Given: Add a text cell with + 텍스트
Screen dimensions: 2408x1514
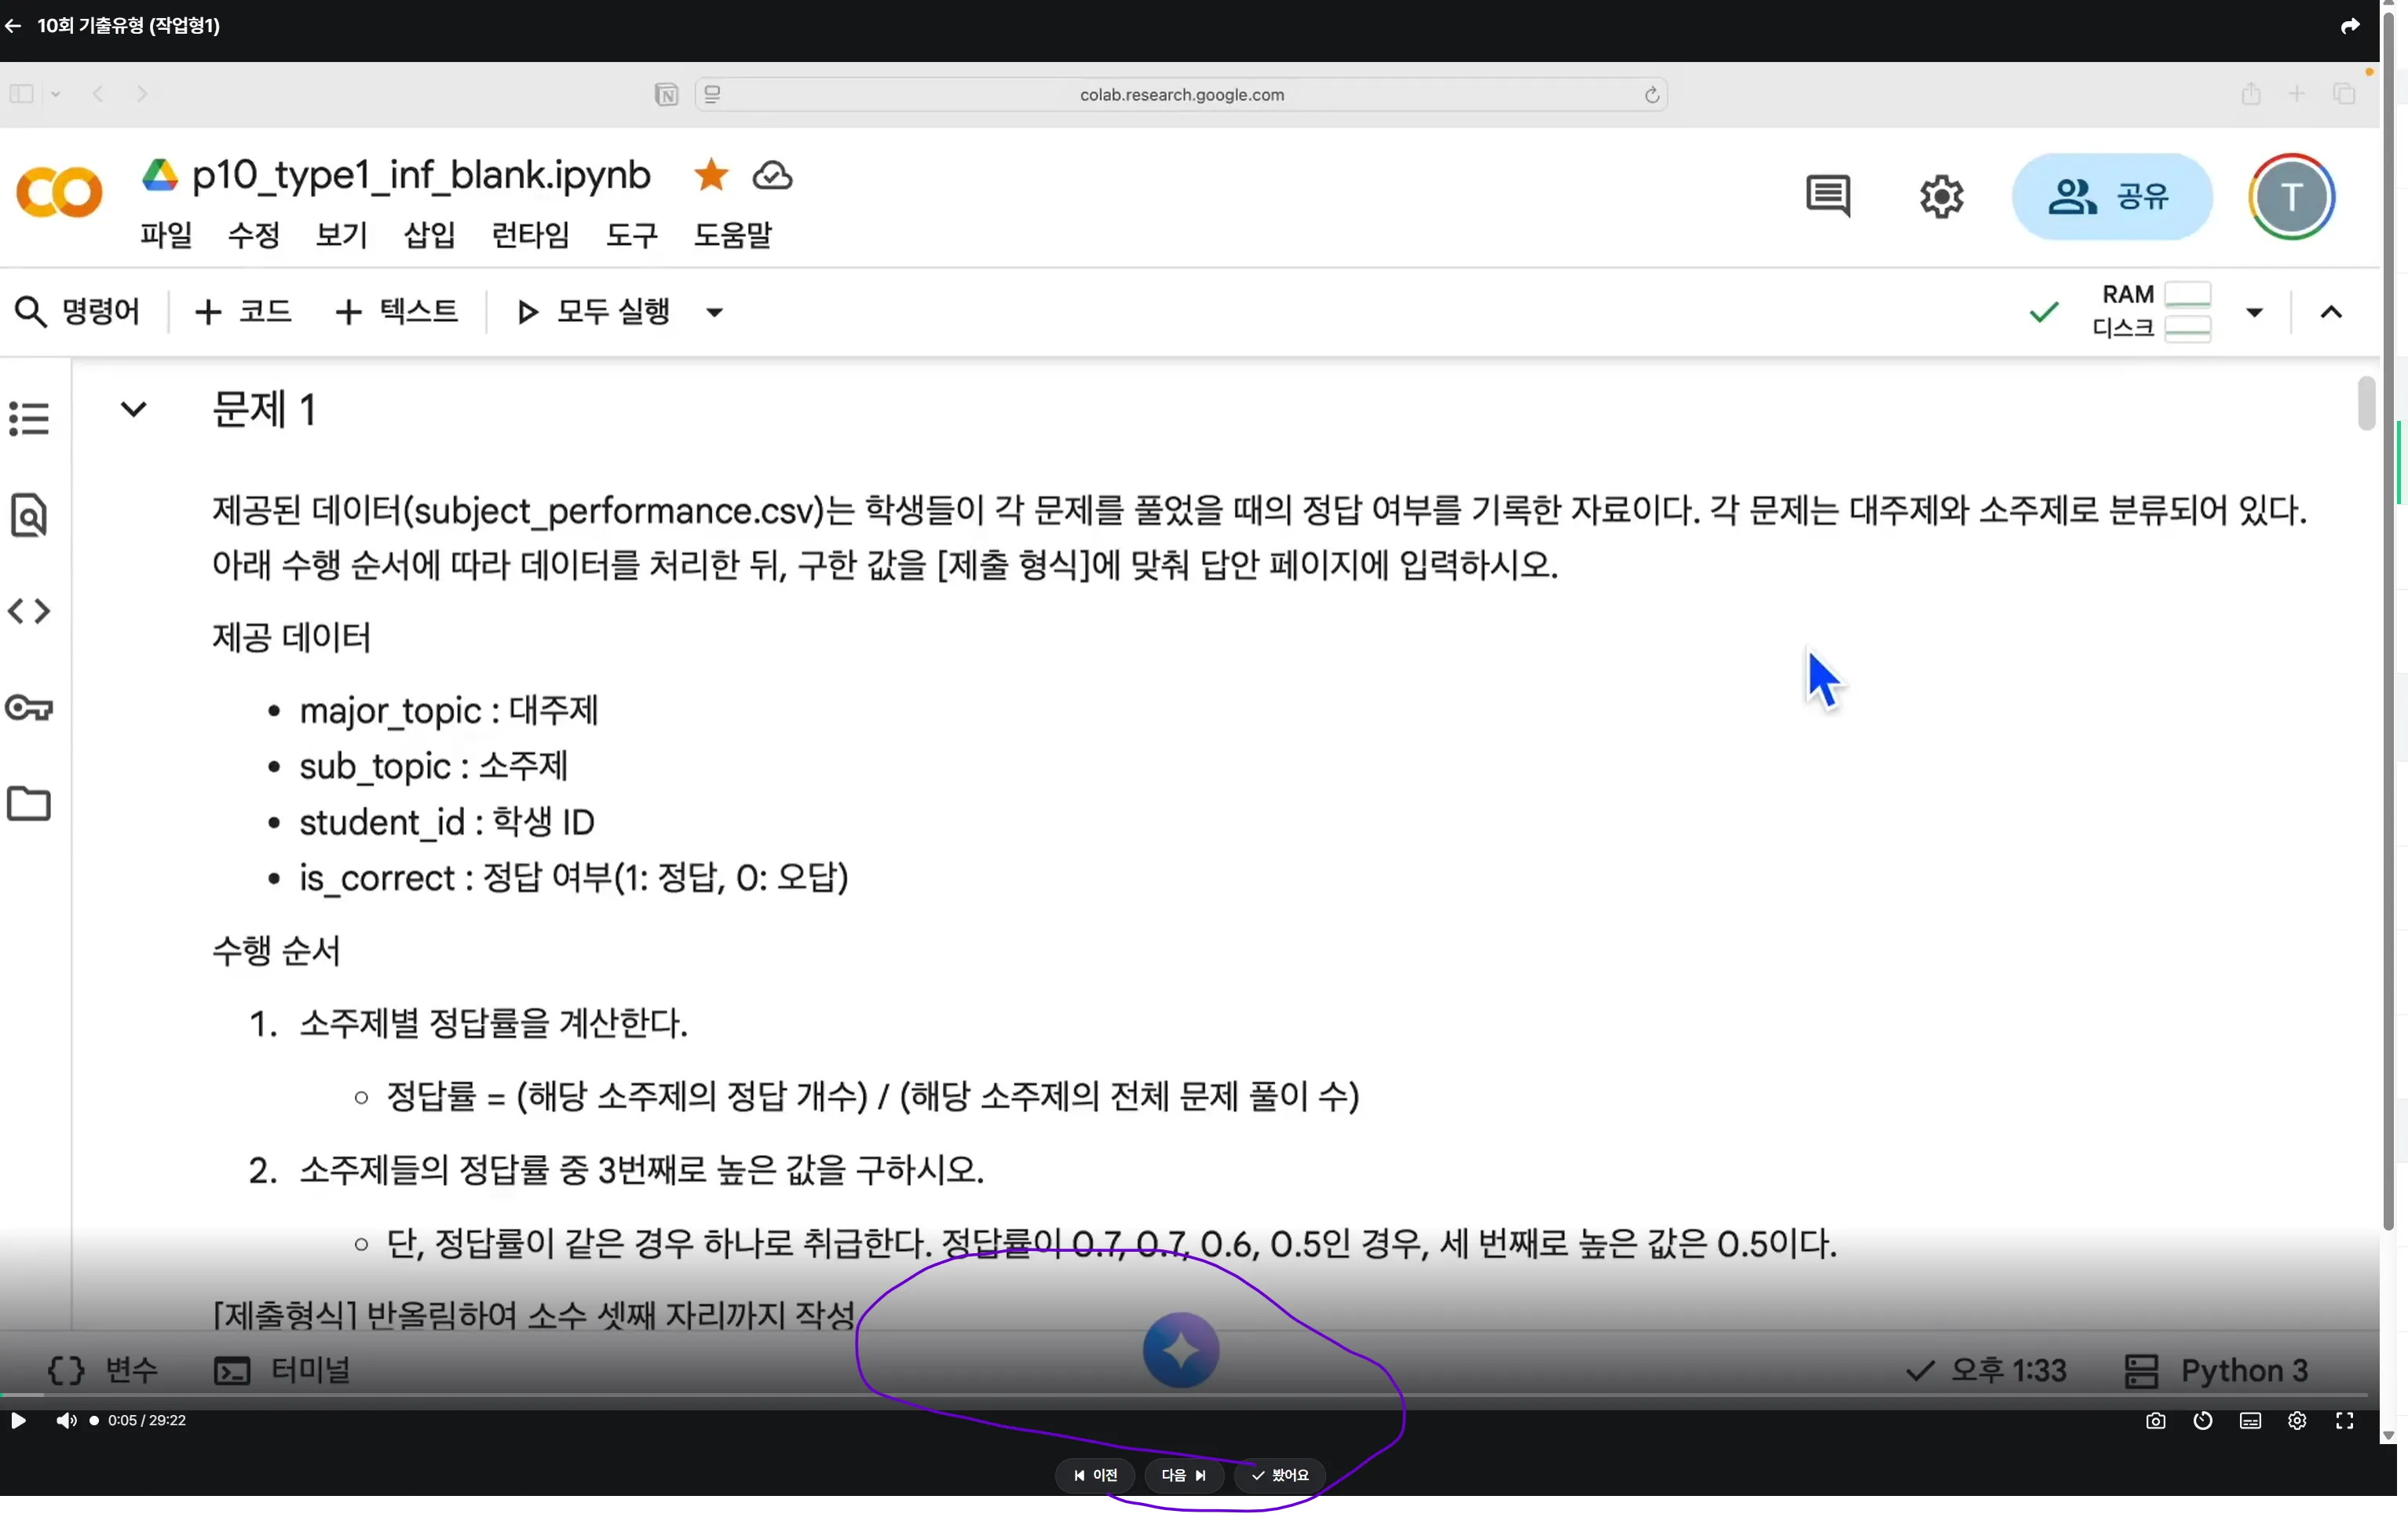Looking at the screenshot, I should [x=397, y=312].
